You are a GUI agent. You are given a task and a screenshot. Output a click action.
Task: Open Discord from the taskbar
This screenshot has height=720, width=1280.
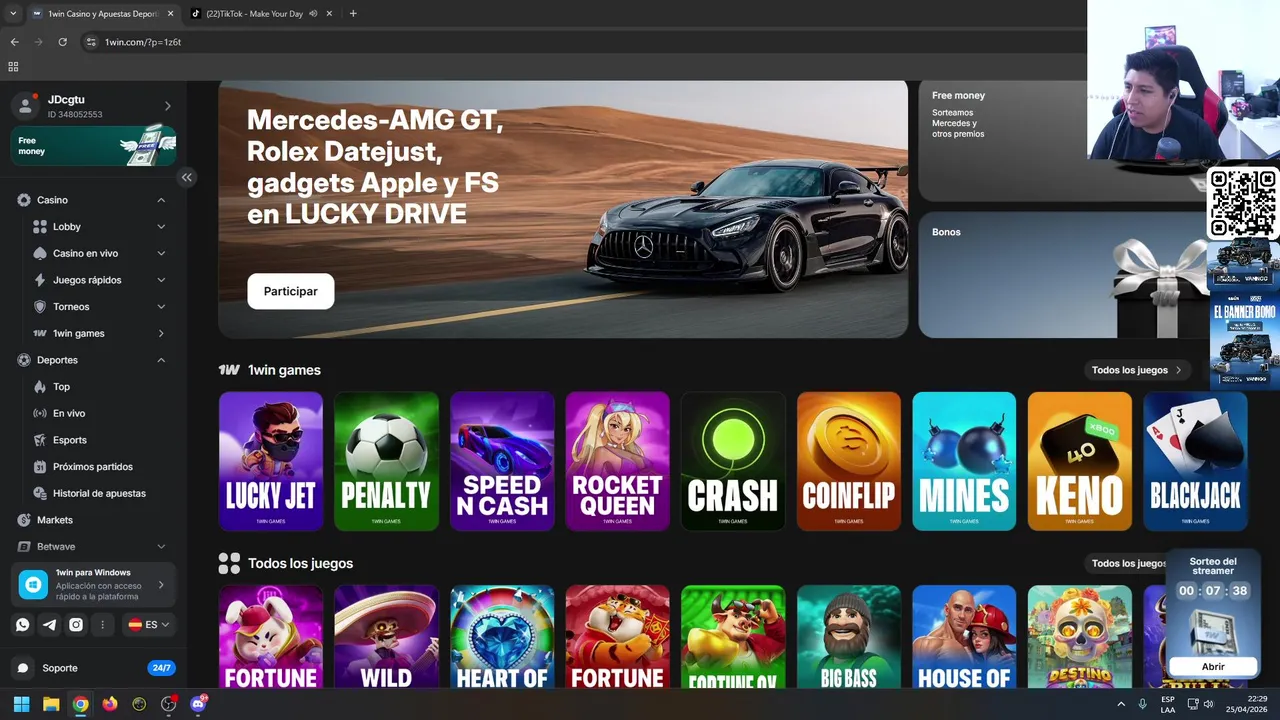click(198, 704)
